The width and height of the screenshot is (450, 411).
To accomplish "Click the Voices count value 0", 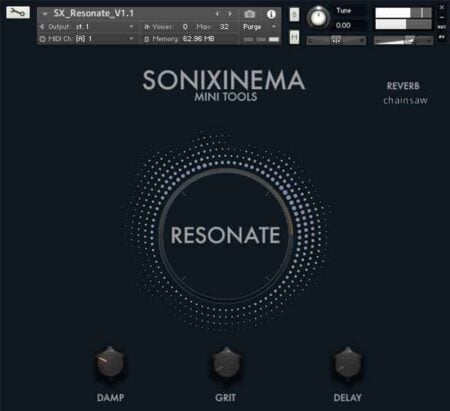I will [x=185, y=27].
